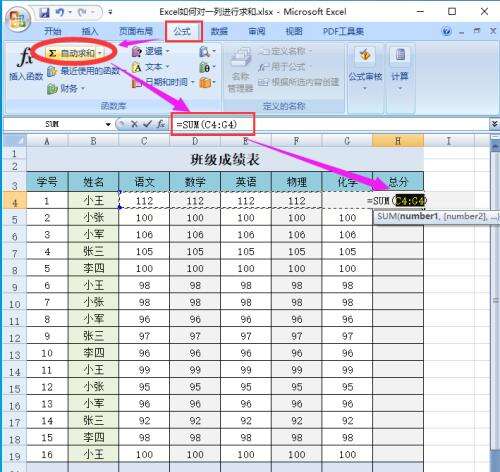The image size is (500, 472).
Task: Click the Select All corner of the grid
Action: tap(15, 140)
